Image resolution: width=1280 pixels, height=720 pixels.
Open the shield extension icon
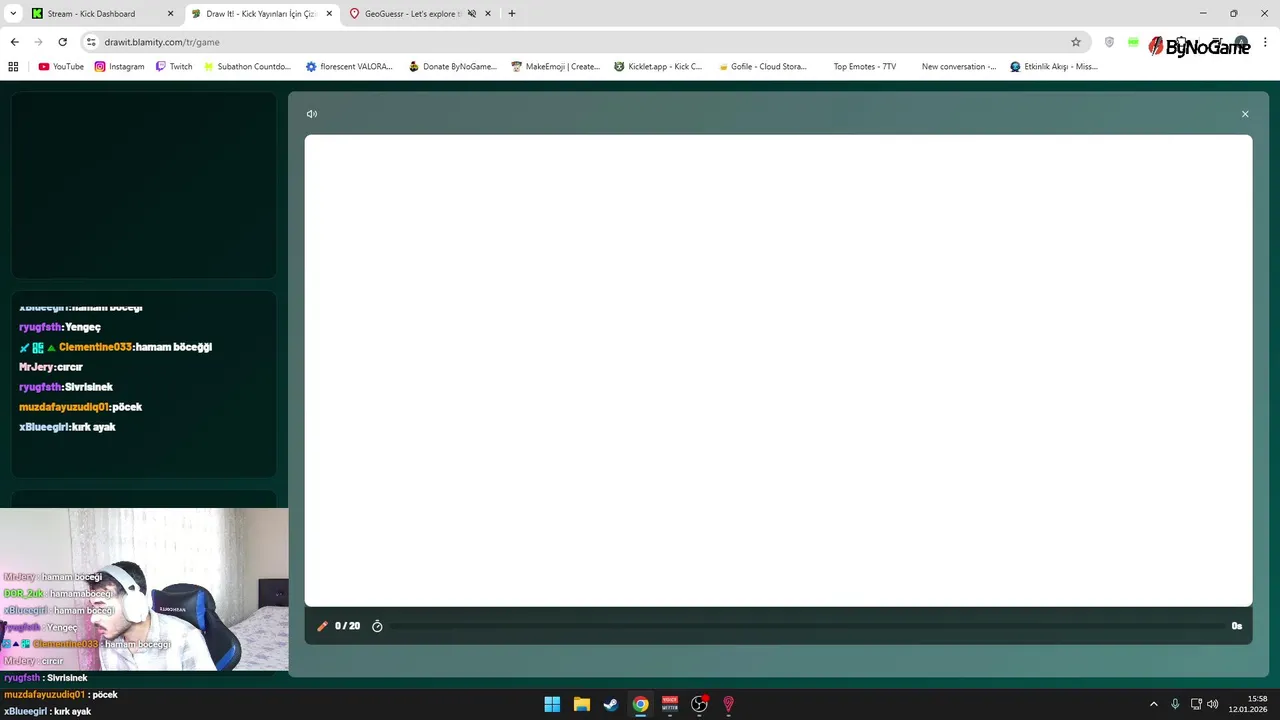click(1109, 42)
